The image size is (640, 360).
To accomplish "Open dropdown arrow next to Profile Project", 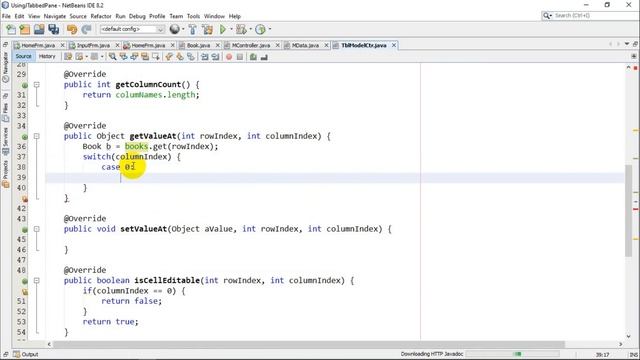I will pos(269,29).
